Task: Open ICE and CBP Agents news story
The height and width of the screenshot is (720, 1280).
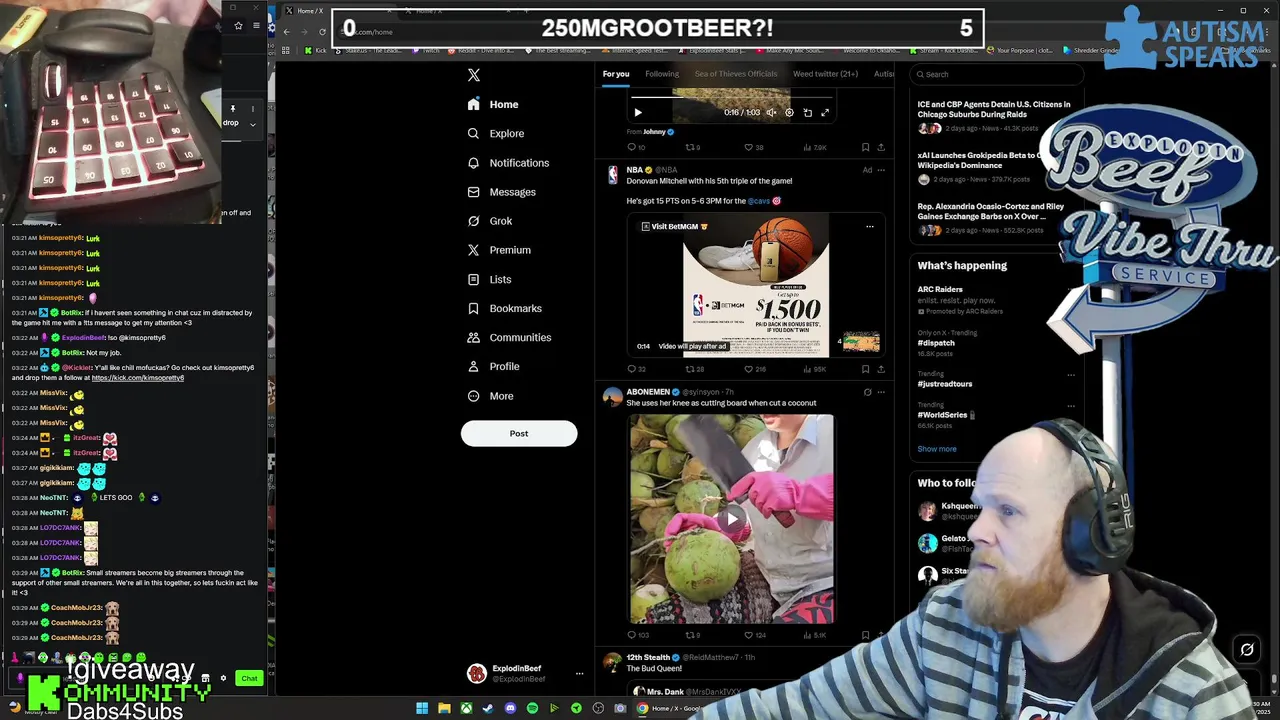Action: [x=994, y=109]
